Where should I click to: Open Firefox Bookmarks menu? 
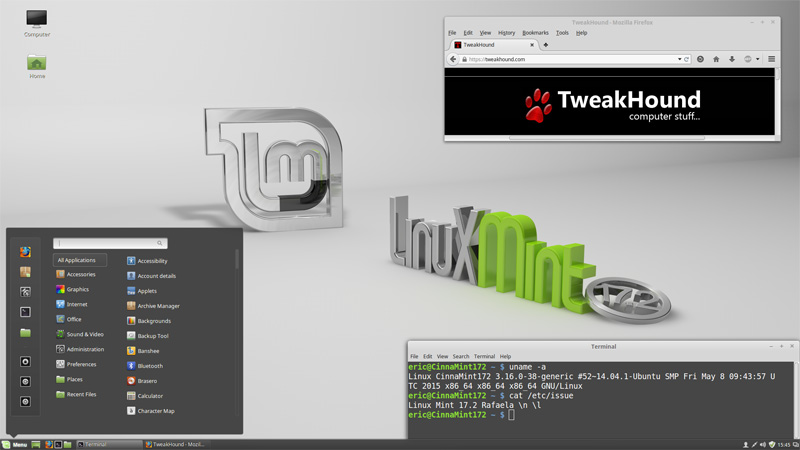(x=535, y=33)
